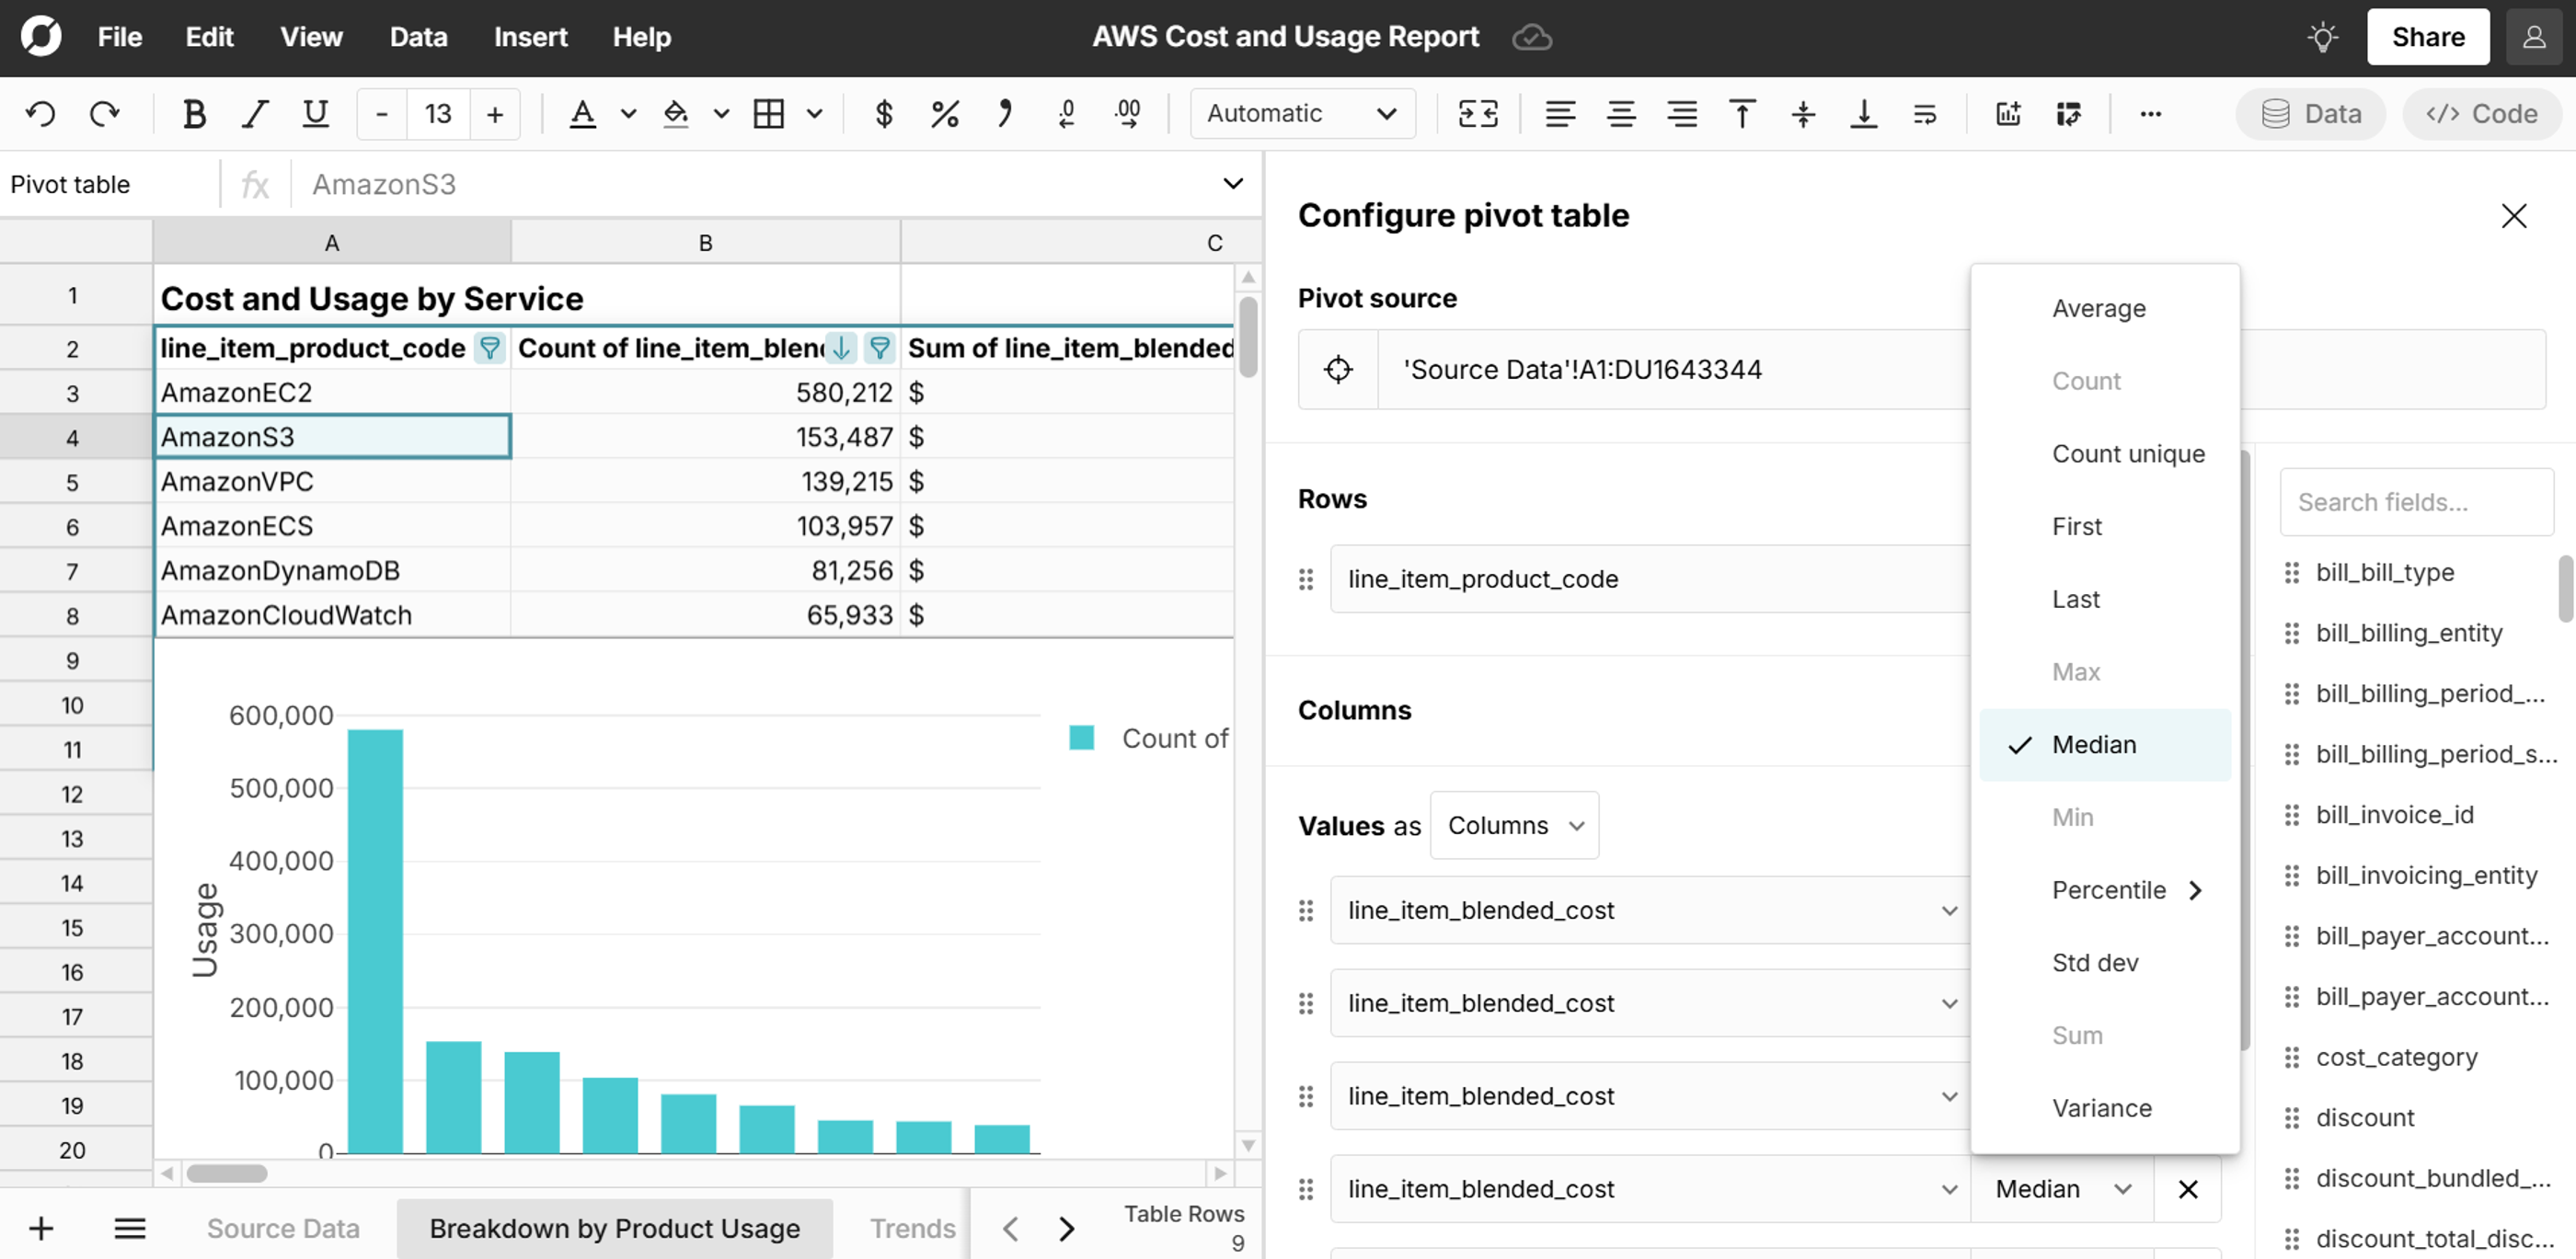Open the Edit menu
This screenshot has height=1259, width=2576.
[x=209, y=37]
